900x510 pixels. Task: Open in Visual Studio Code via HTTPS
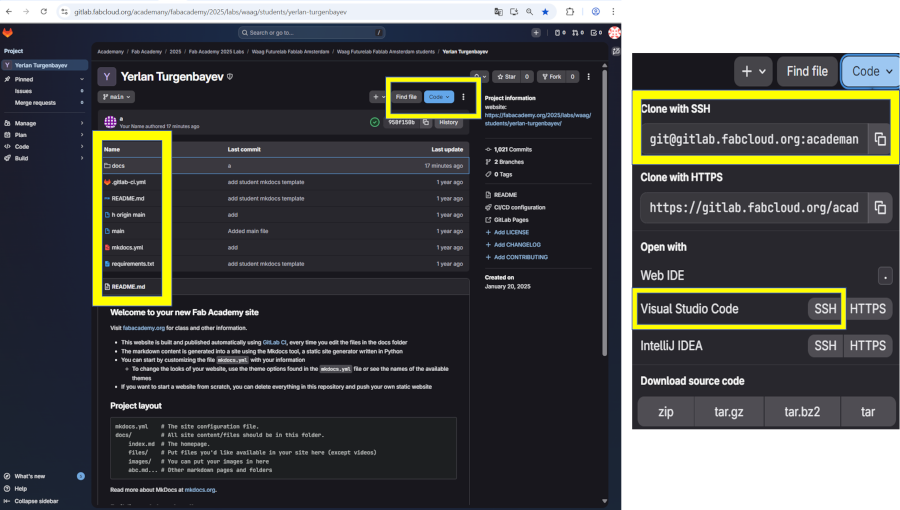click(x=867, y=309)
